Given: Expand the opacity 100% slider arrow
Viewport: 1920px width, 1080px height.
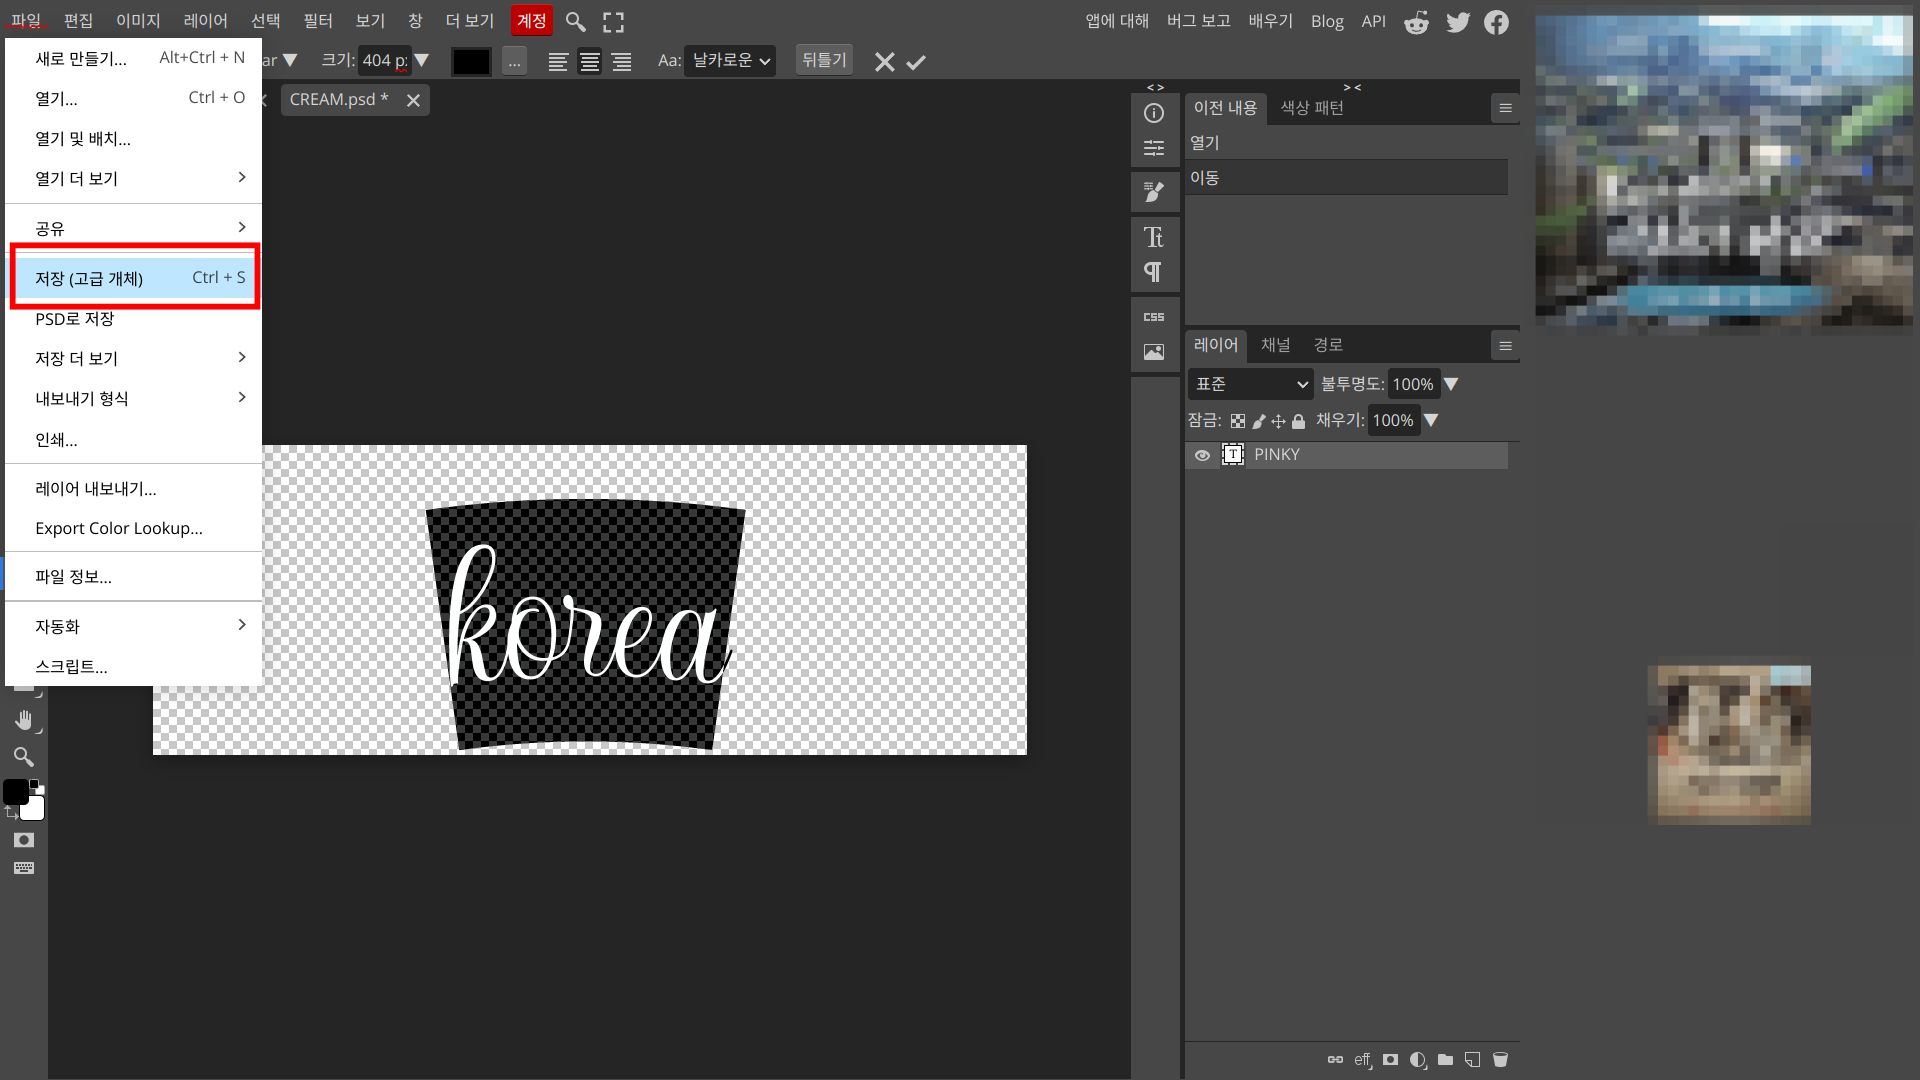Looking at the screenshot, I should (x=1451, y=384).
